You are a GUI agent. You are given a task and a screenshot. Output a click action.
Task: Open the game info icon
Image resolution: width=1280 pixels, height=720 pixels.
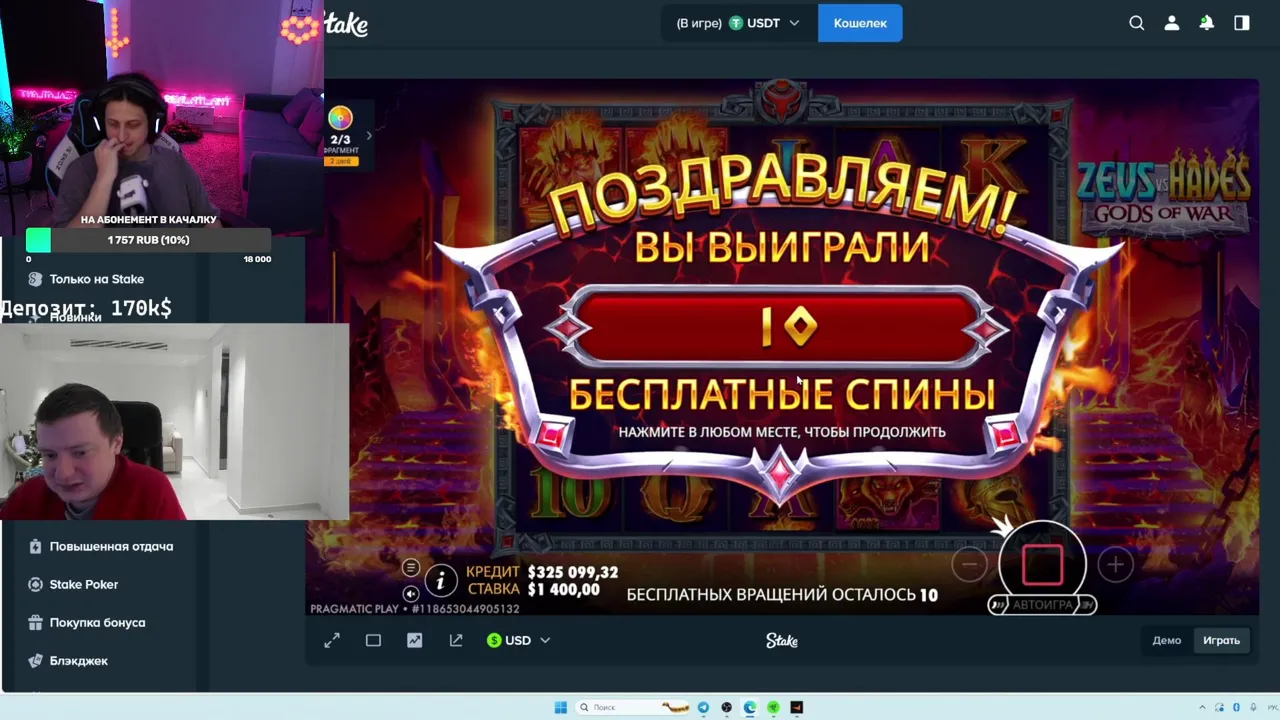441,580
